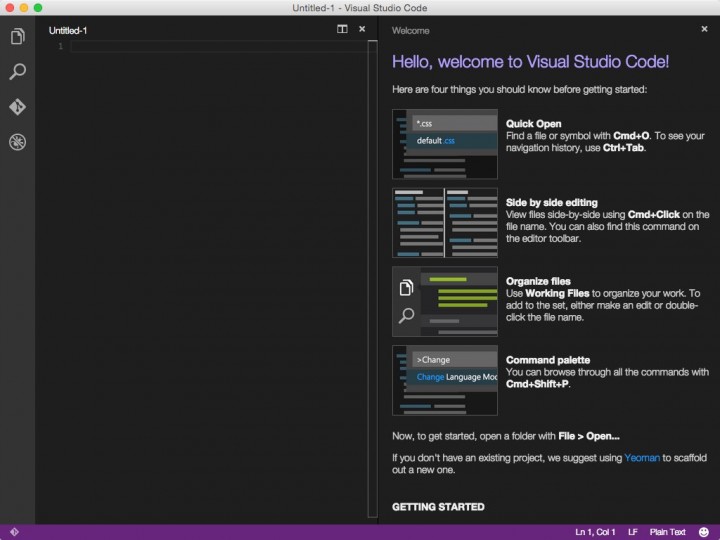Screen dimensions: 720x540
Task: Close the Welcome panel
Action: tap(704, 29)
